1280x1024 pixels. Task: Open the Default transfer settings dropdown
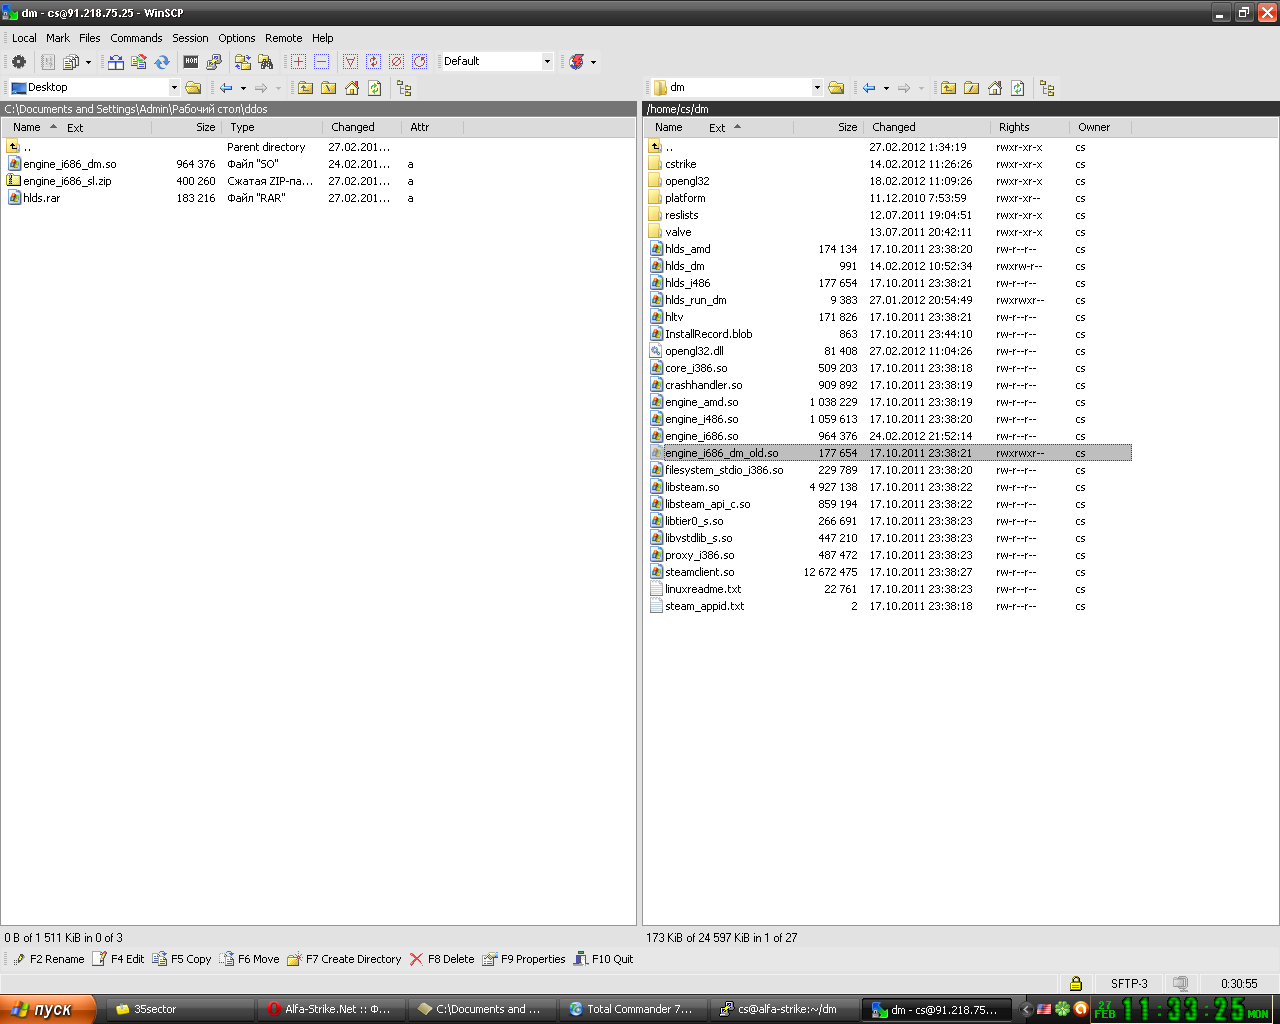547,62
